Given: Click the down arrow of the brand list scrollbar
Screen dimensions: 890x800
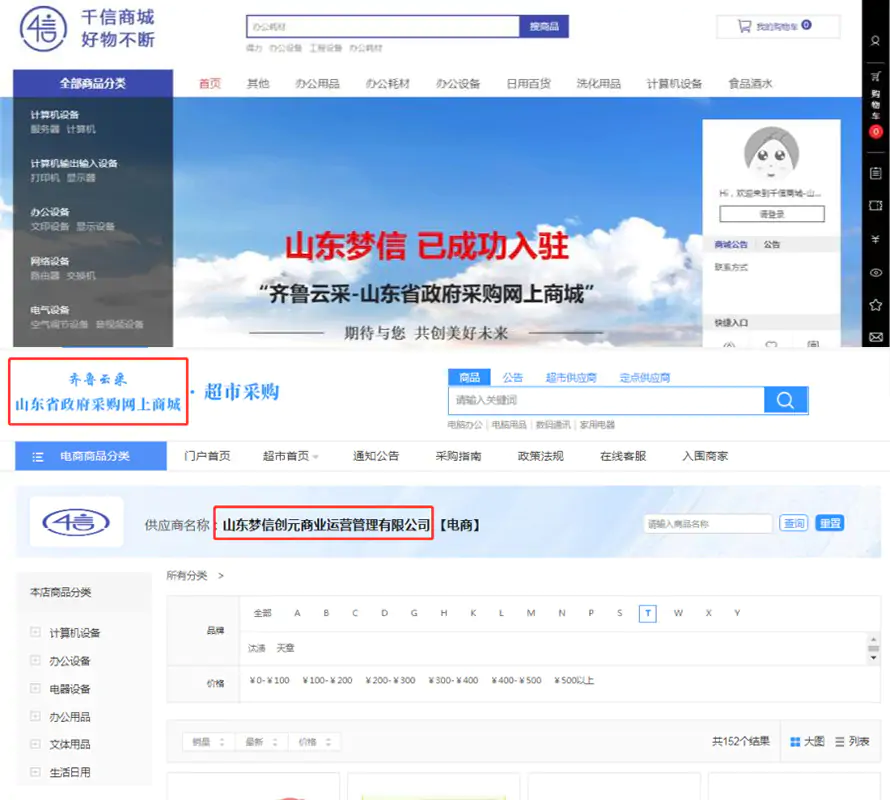Looking at the screenshot, I should click(x=874, y=657).
